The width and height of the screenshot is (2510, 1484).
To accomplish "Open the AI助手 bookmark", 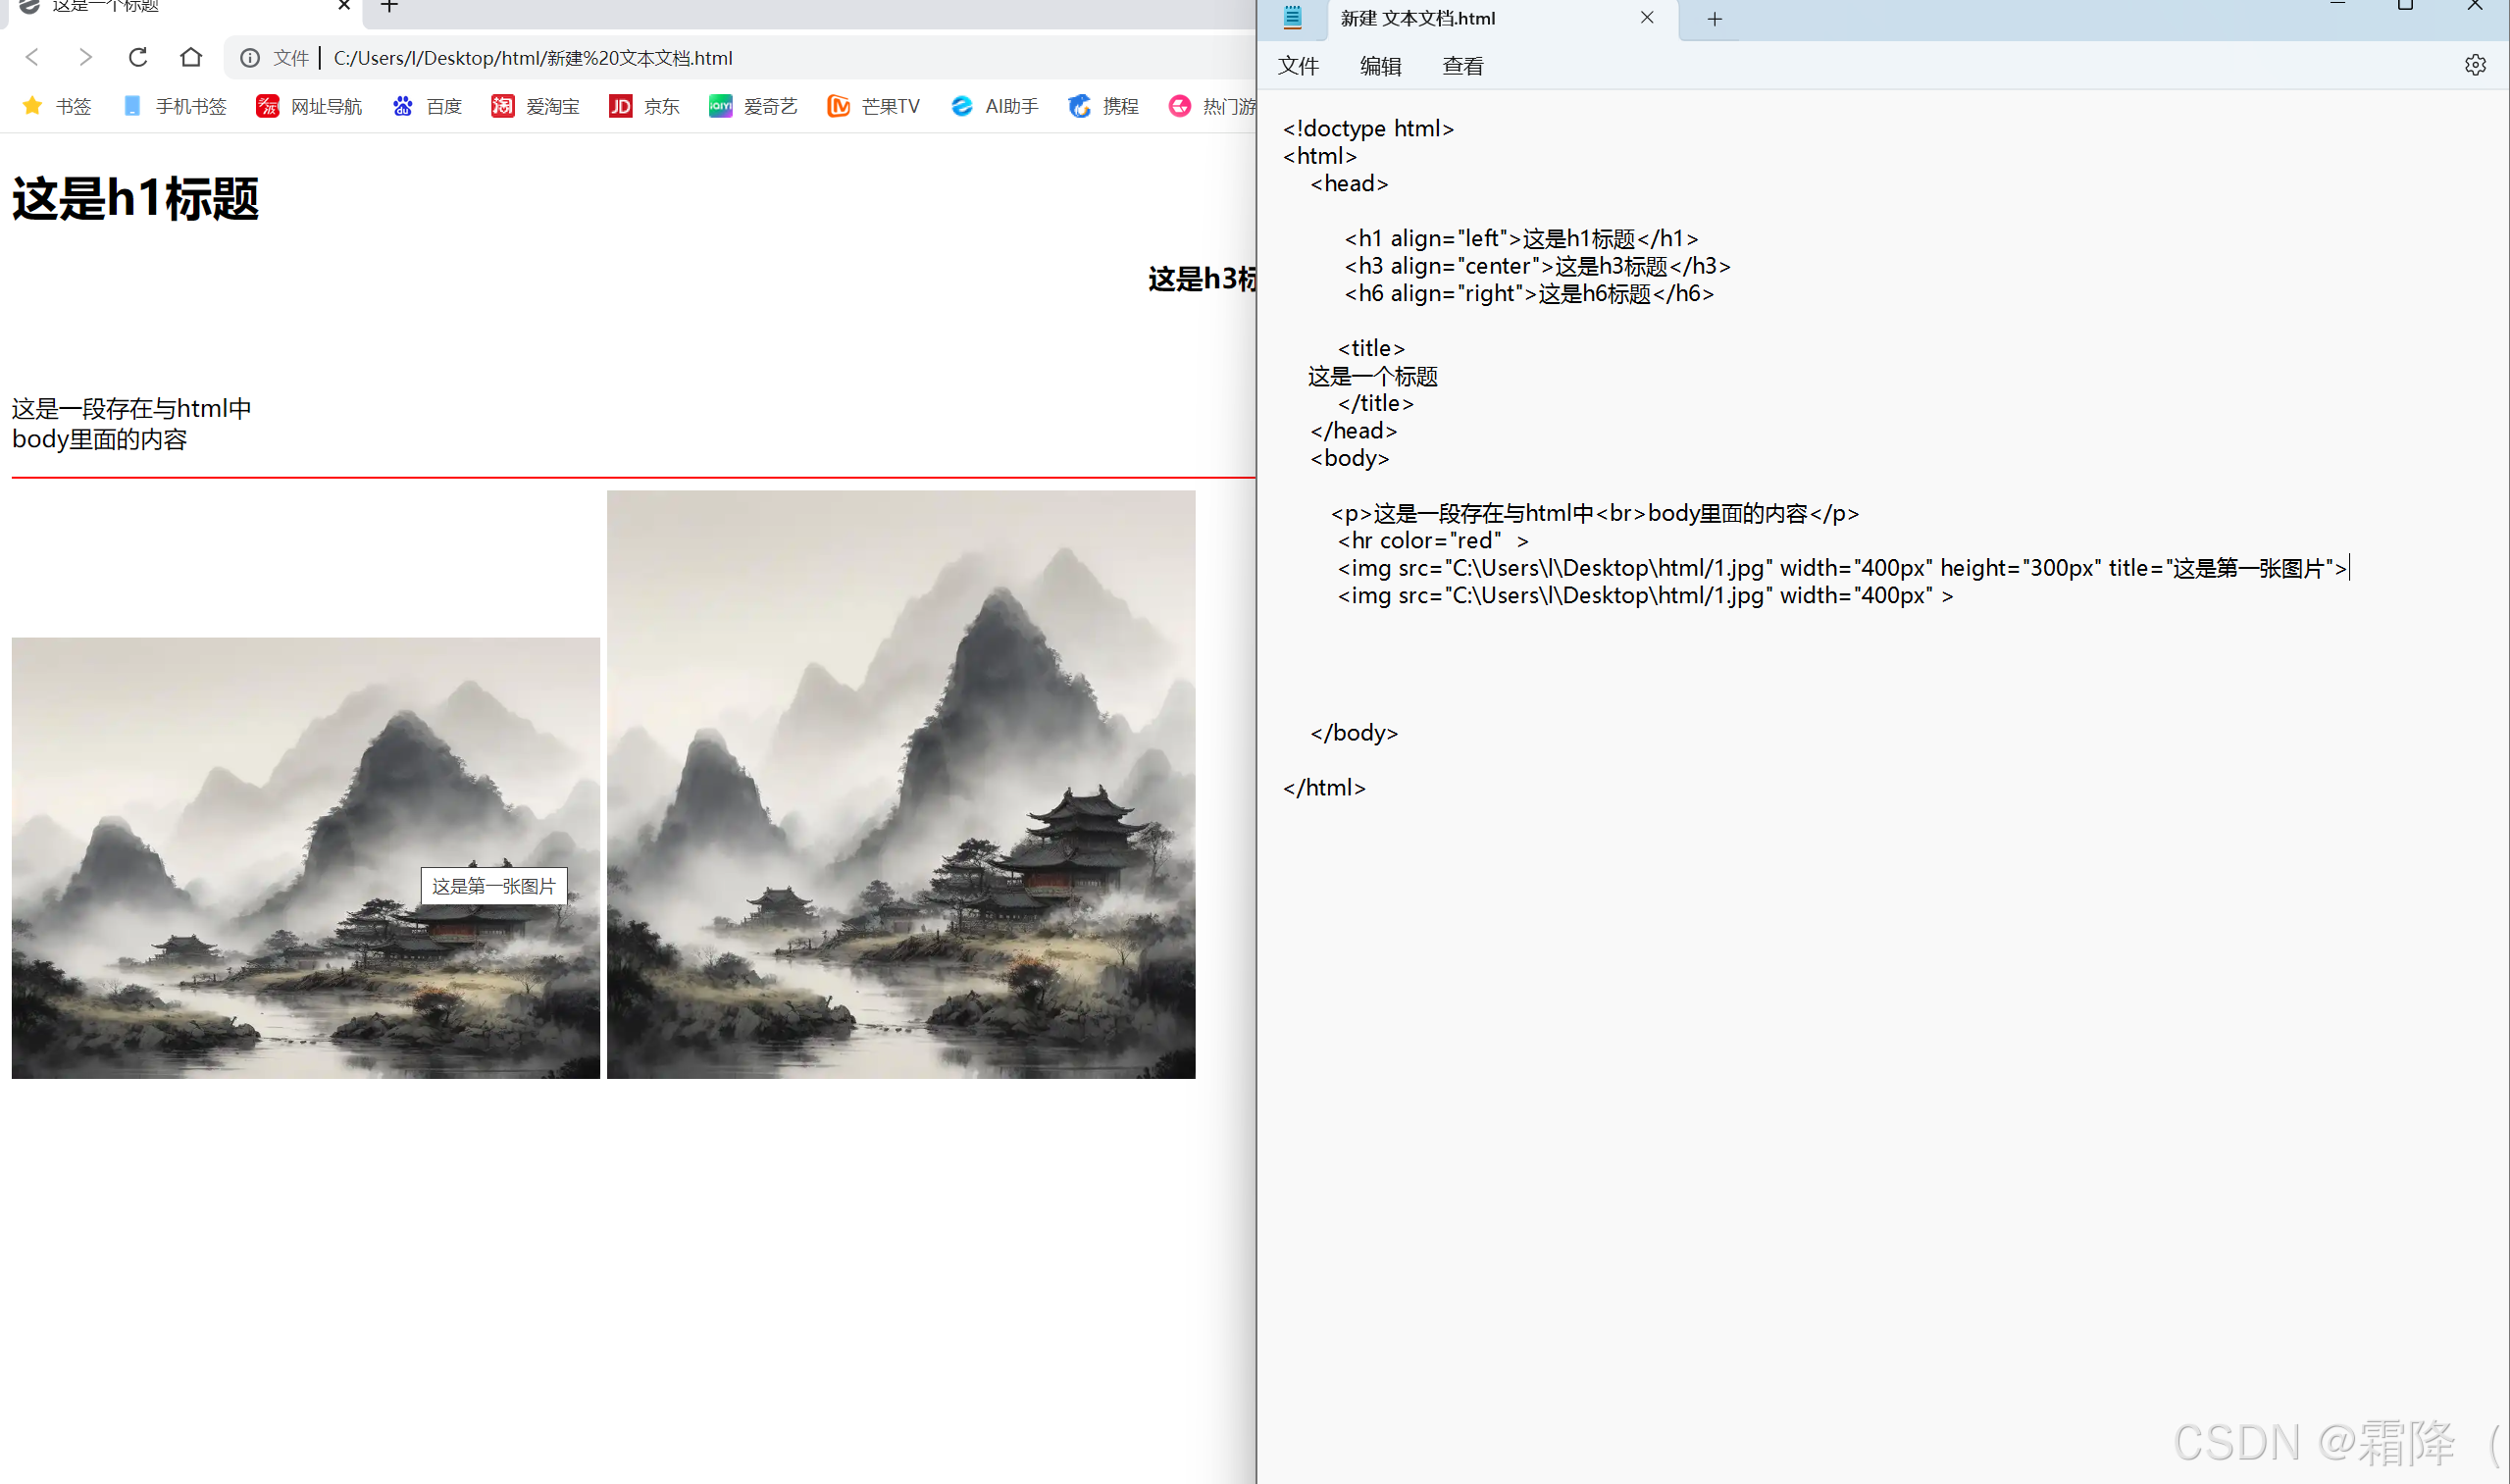I will [x=994, y=106].
